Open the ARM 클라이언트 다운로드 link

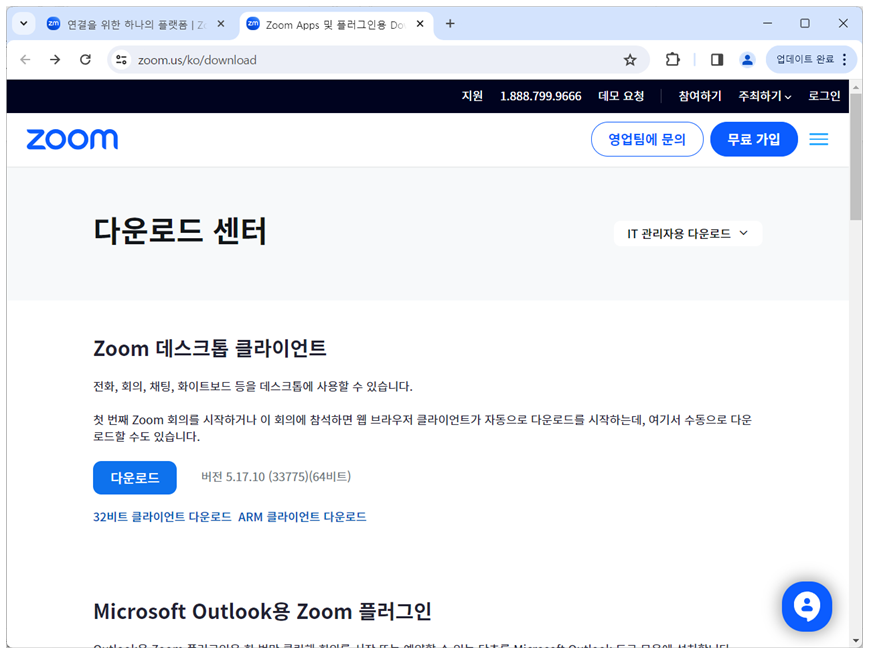click(x=302, y=517)
